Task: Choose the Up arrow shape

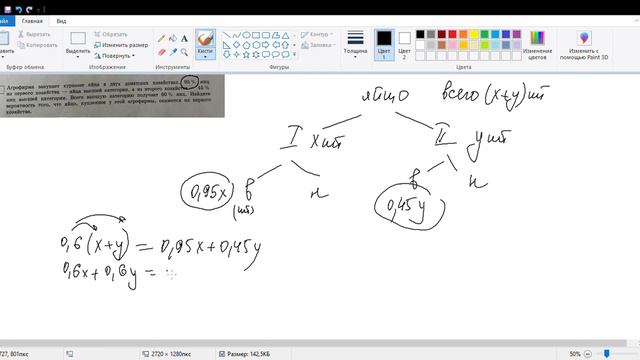Action: (286, 45)
